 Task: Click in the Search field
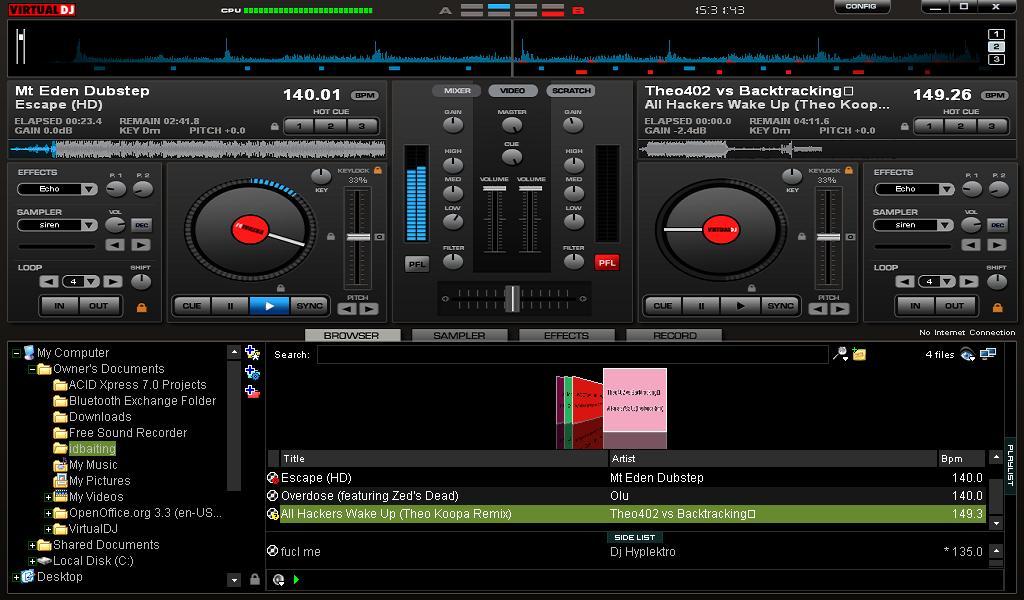pyautogui.click(x=573, y=355)
